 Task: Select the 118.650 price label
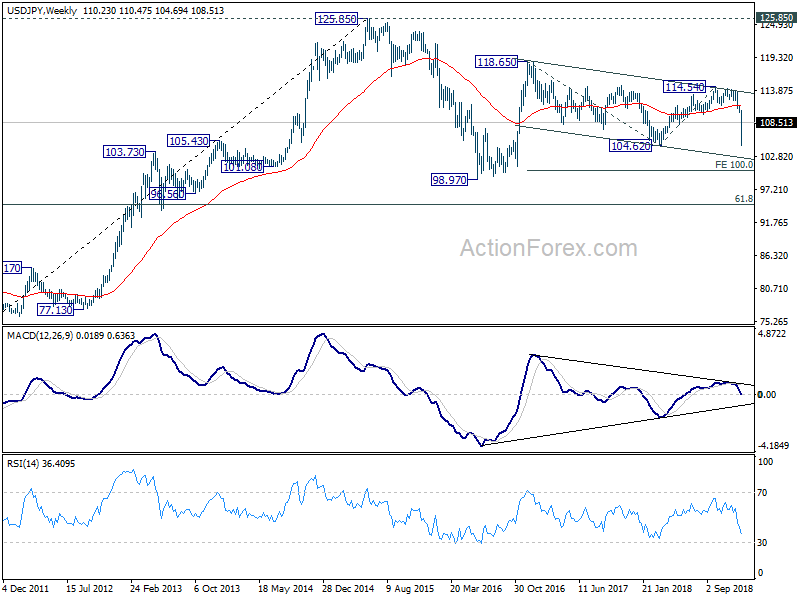pyautogui.click(x=496, y=62)
